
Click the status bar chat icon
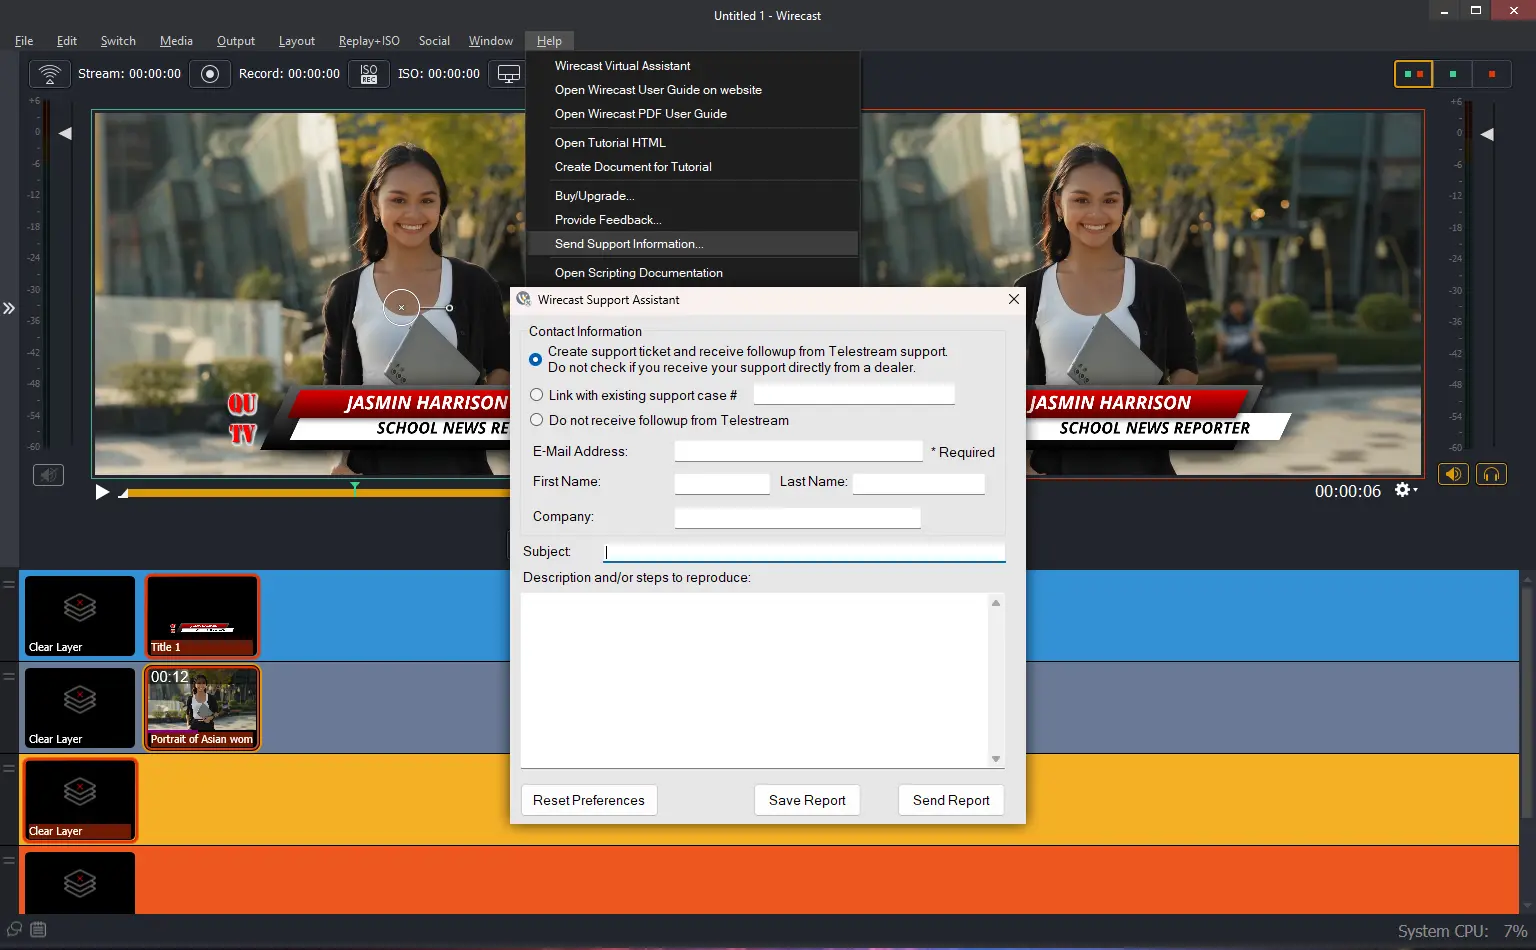click(x=15, y=930)
